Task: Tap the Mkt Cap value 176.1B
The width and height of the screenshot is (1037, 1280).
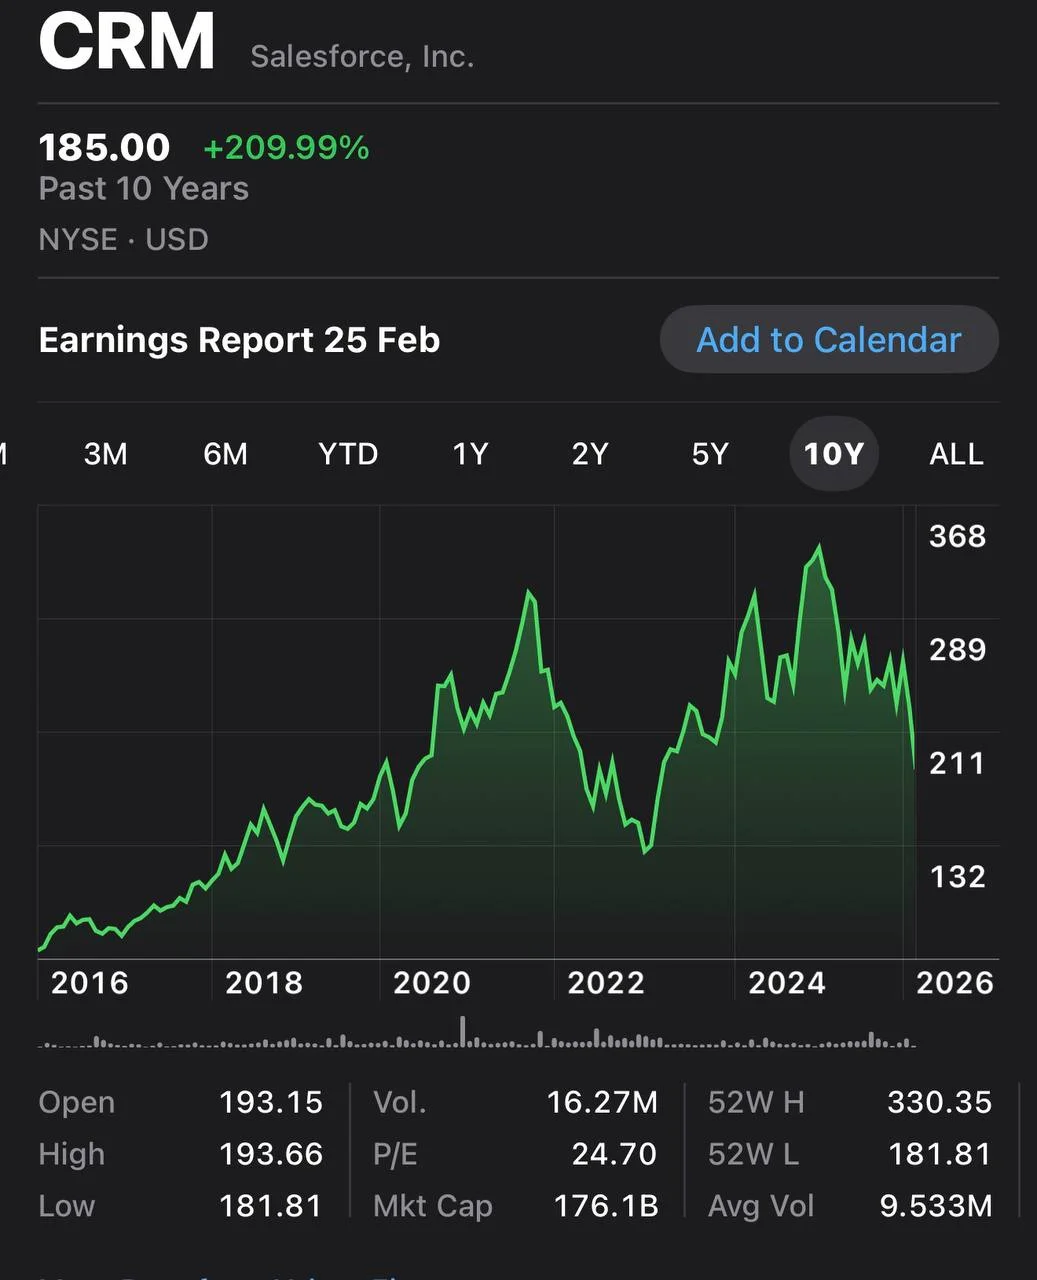Action: click(606, 1206)
